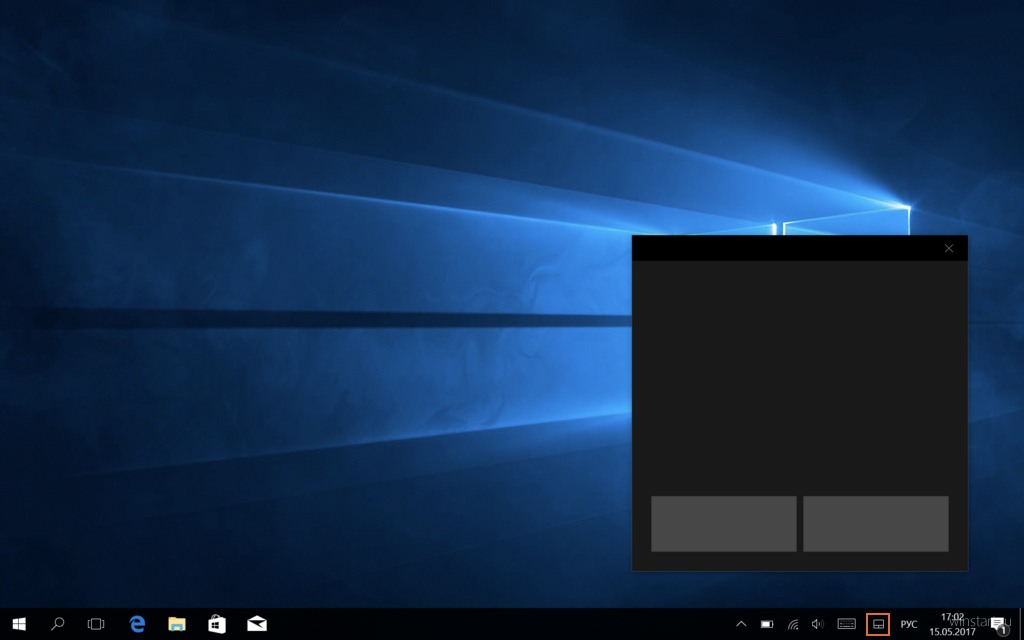1024x640 pixels.
Task: Open the touch keyboard from tray
Action: click(x=846, y=624)
